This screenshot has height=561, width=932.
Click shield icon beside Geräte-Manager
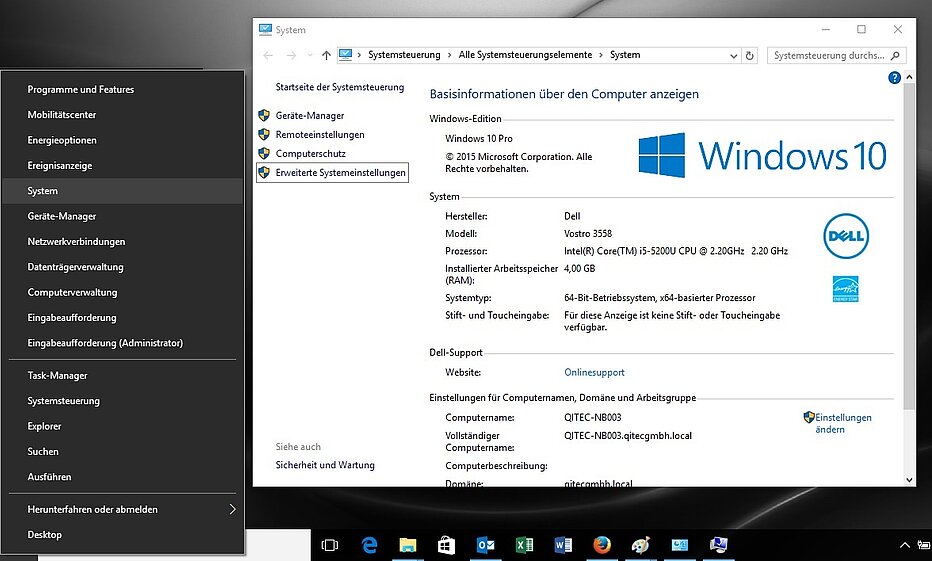point(264,115)
